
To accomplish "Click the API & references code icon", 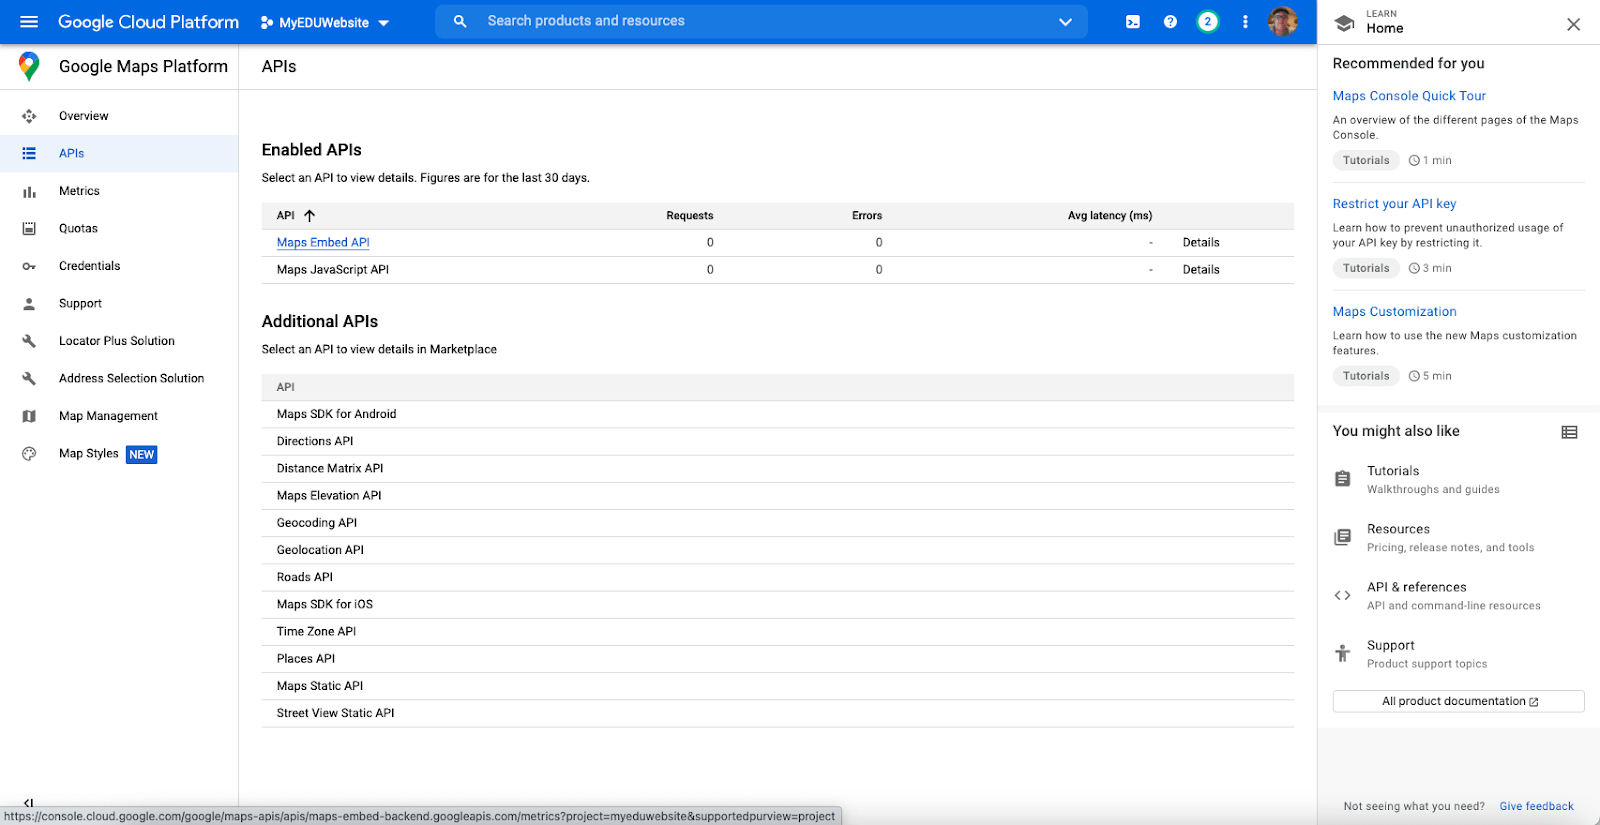I will (1343, 595).
